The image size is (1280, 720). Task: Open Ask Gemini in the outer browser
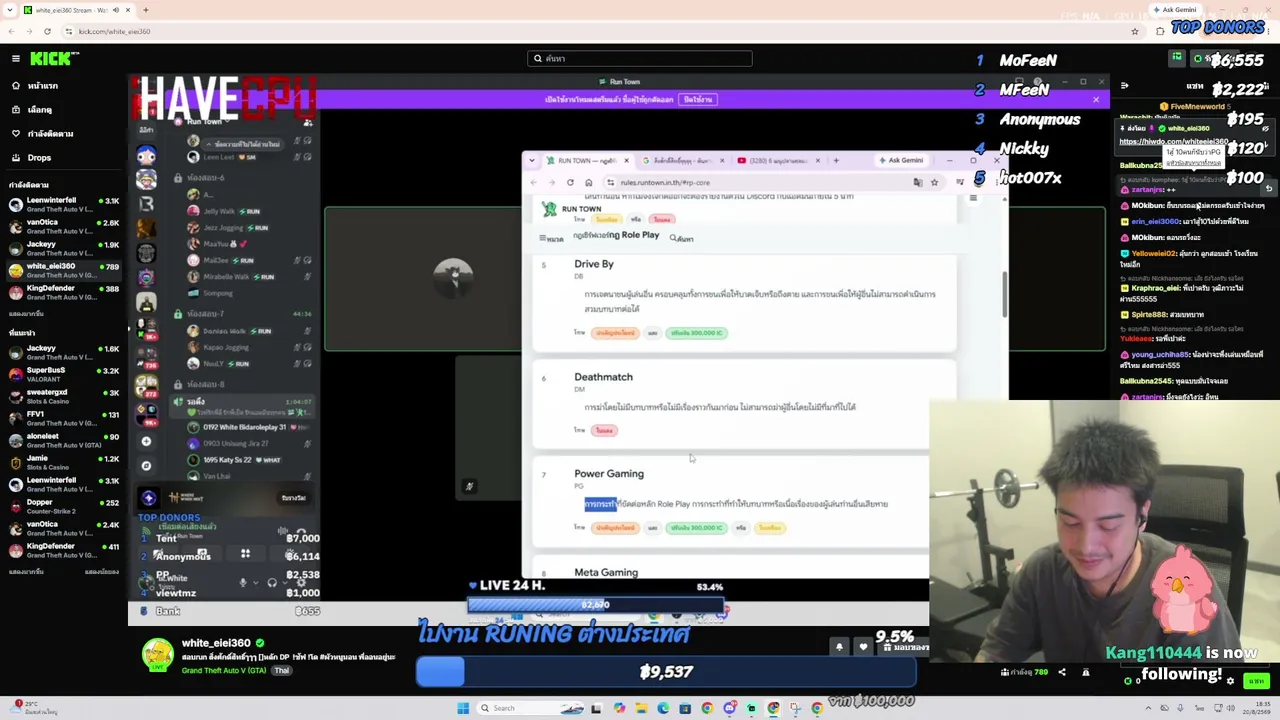point(1173,10)
